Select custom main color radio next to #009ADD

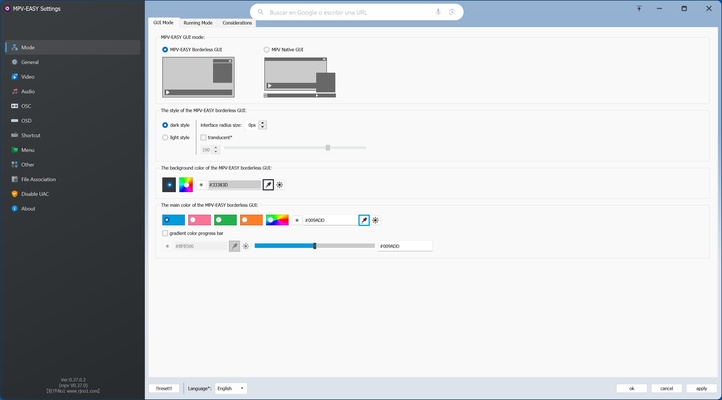(297, 220)
